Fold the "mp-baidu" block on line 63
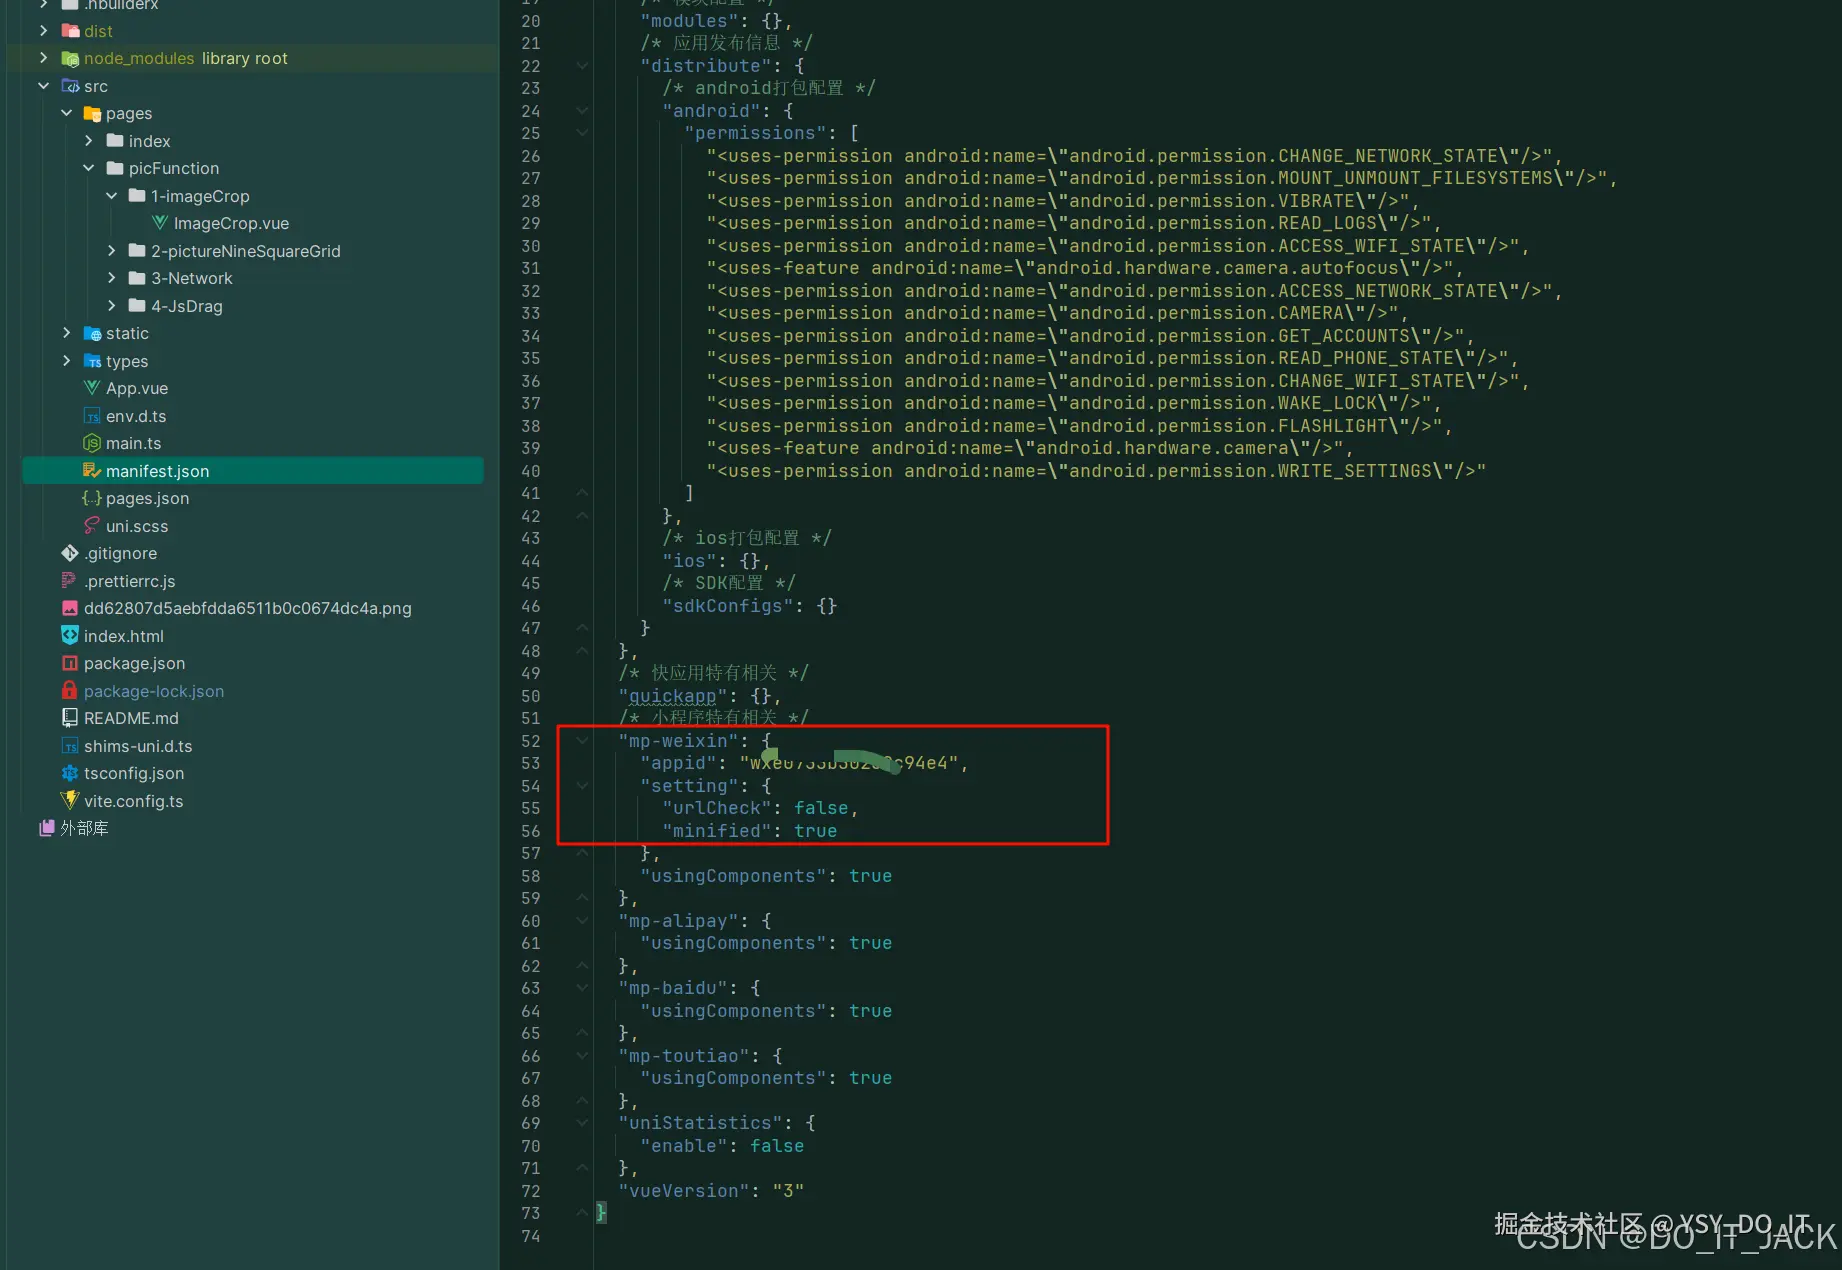The width and height of the screenshot is (1842, 1270). pos(582,988)
